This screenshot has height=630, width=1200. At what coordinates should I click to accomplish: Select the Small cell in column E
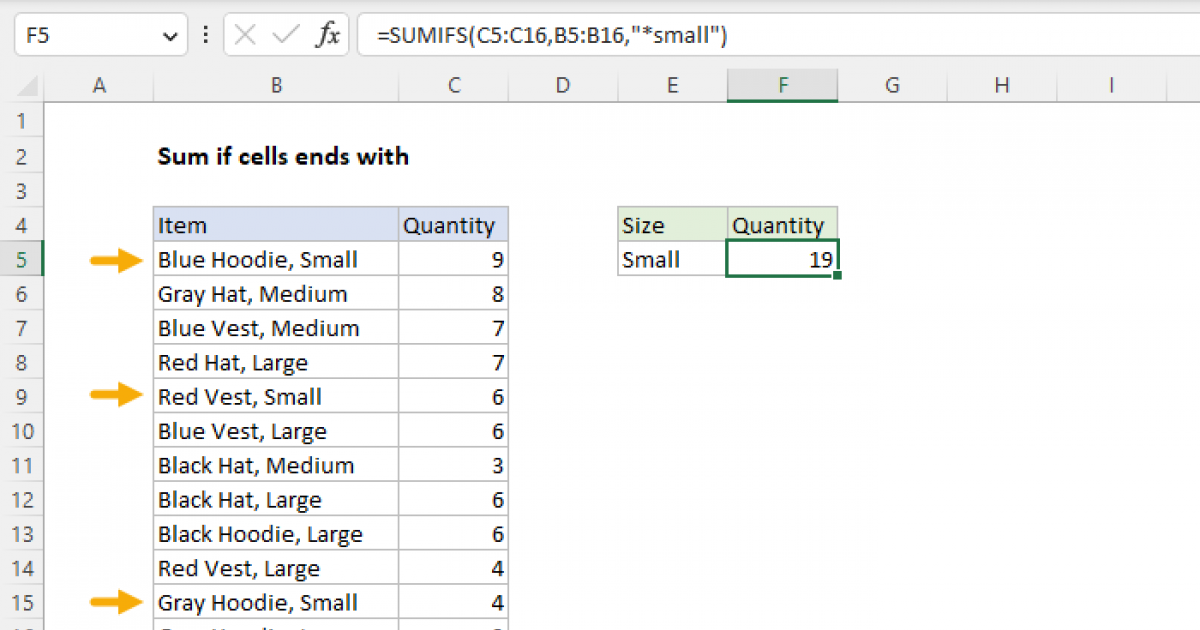(x=672, y=260)
